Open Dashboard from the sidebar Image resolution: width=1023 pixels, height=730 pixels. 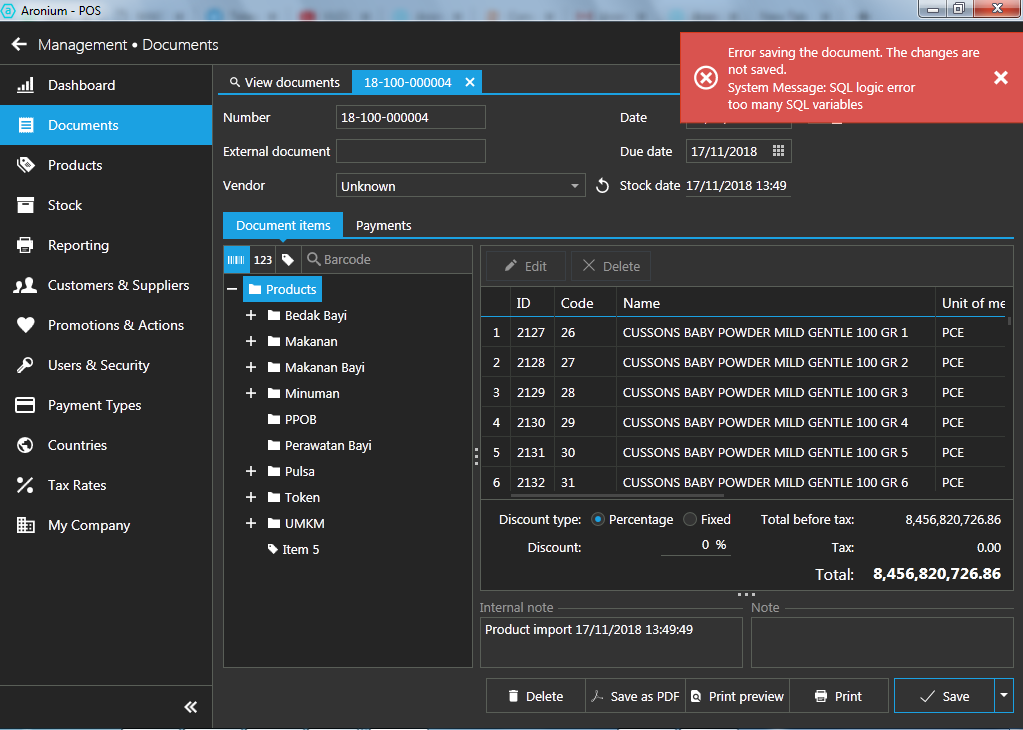[81, 85]
